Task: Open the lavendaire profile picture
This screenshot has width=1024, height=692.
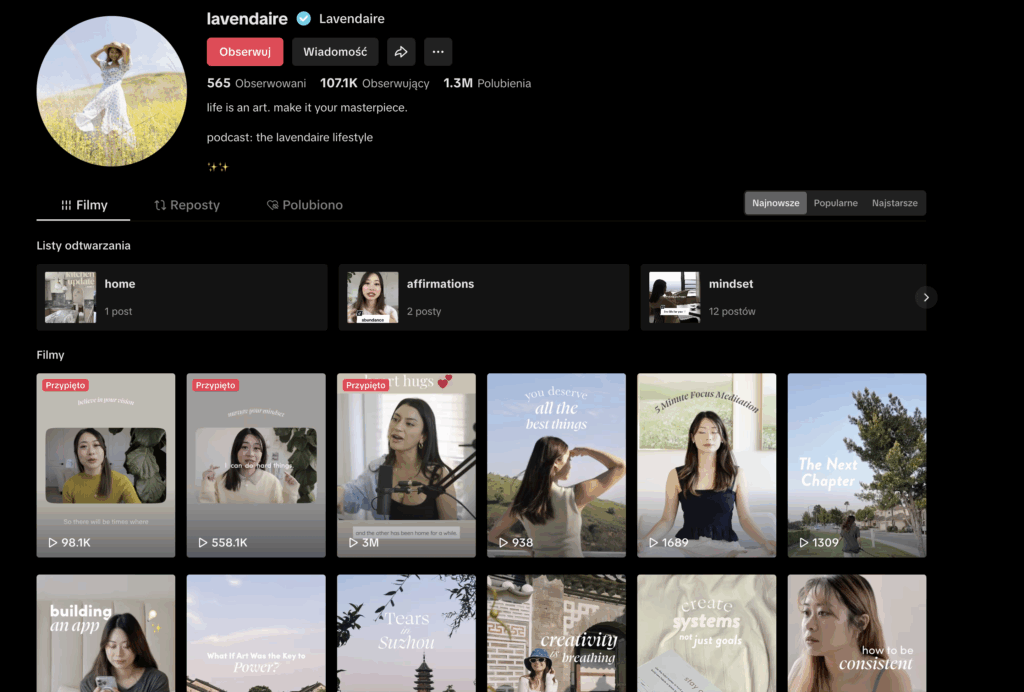Action: tap(112, 91)
